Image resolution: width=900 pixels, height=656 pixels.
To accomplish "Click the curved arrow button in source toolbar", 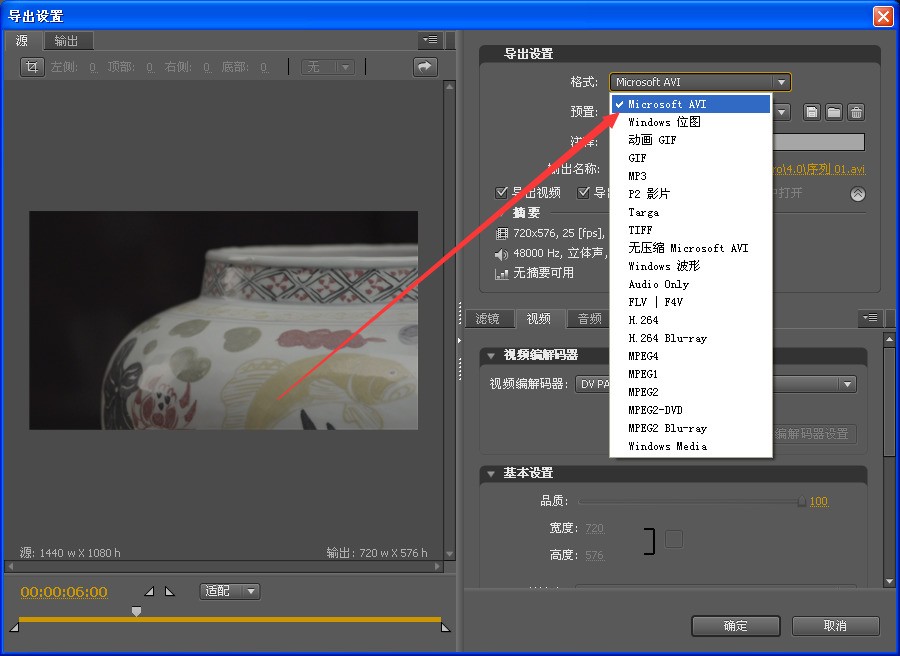I will 426,67.
